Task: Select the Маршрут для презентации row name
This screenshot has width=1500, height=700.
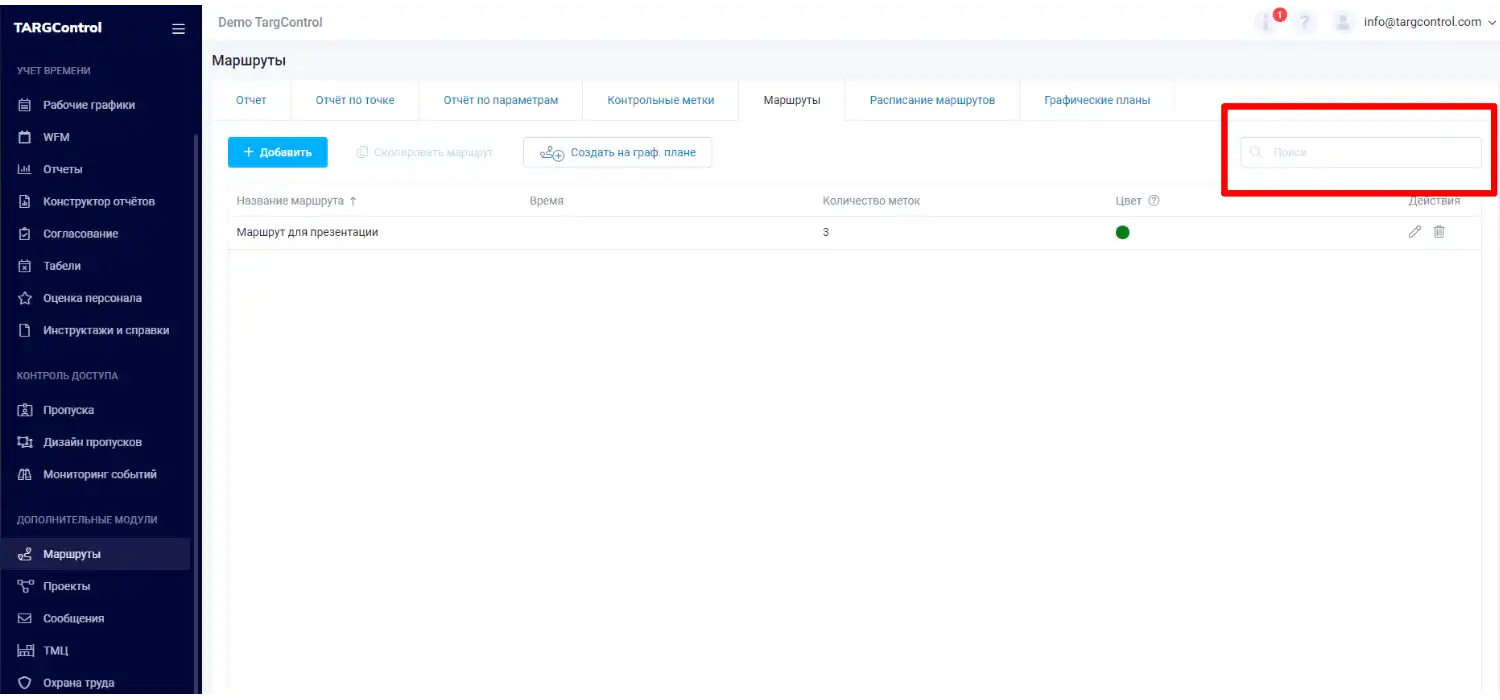Action: 307,232
